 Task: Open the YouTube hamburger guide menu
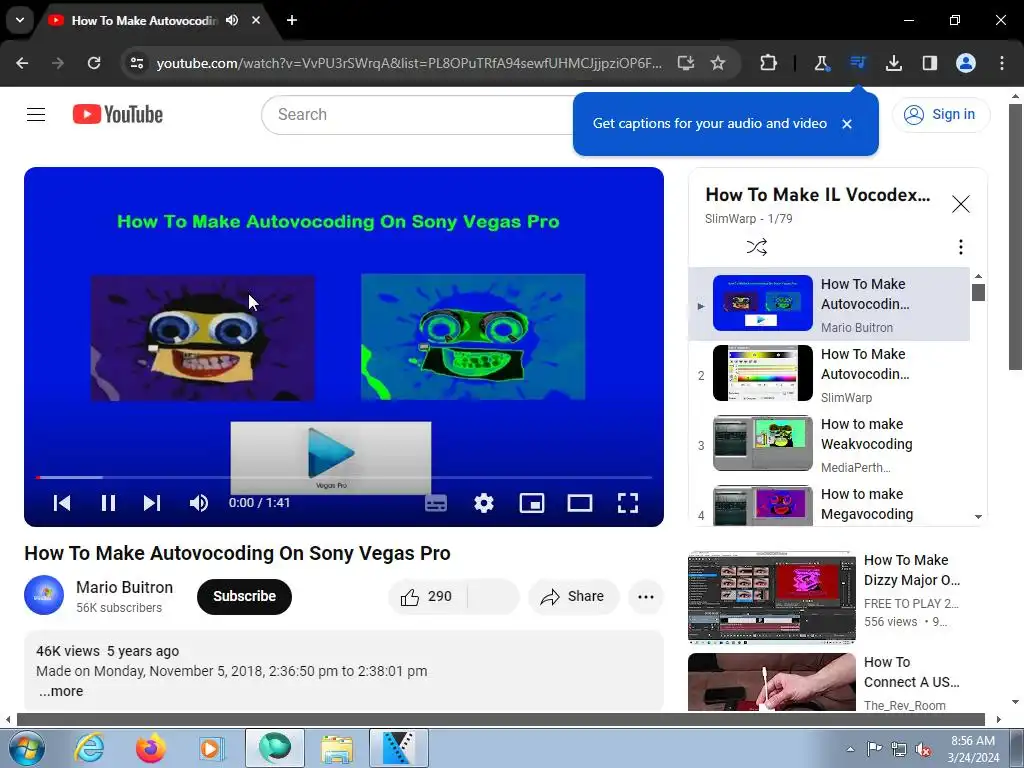click(x=36, y=114)
